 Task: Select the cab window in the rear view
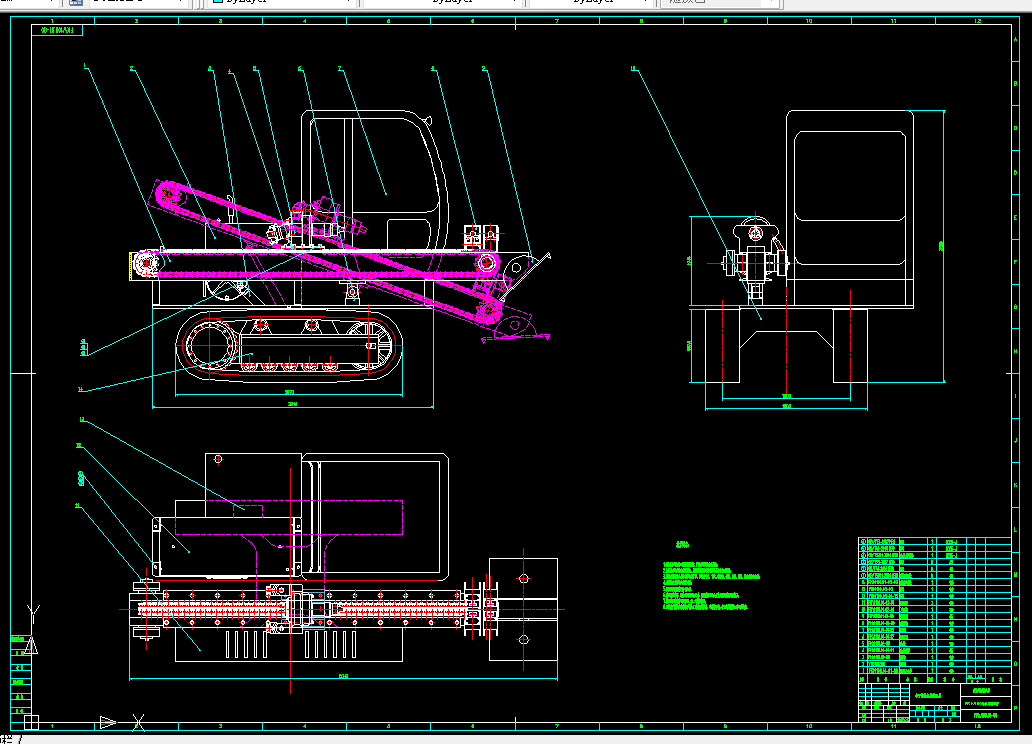[850, 176]
